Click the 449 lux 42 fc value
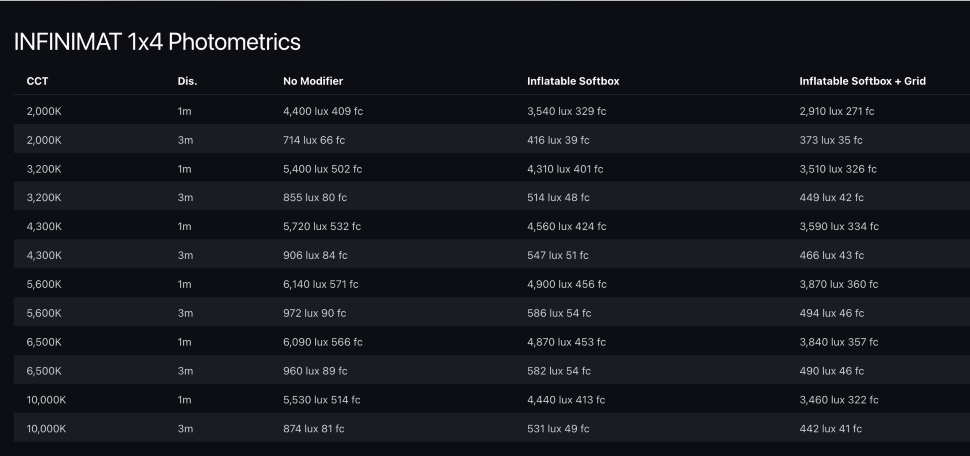 click(831, 198)
